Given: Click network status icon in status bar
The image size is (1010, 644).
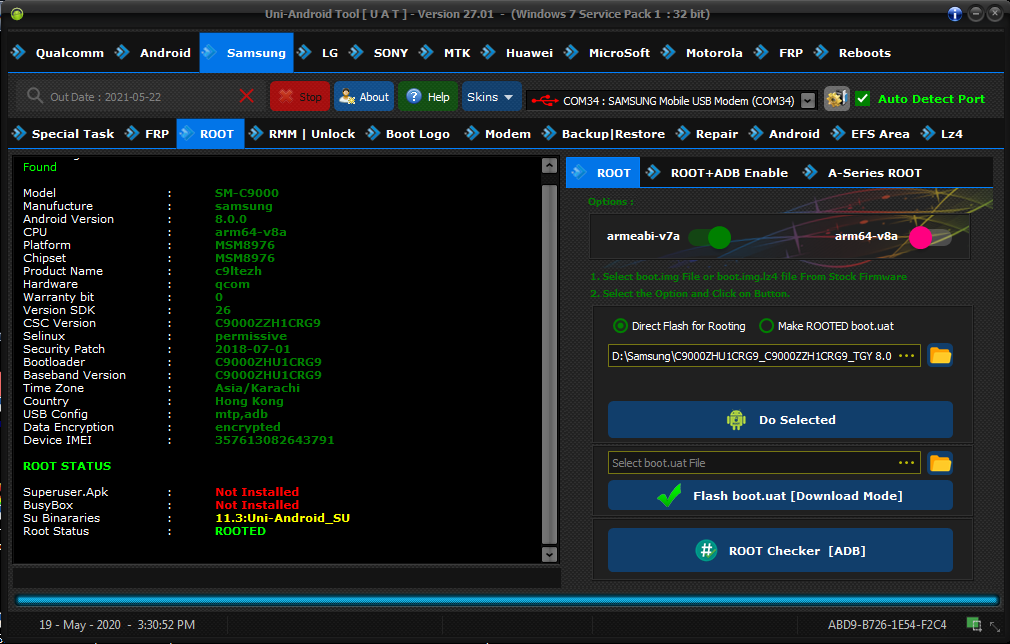Looking at the screenshot, I should (x=974, y=624).
